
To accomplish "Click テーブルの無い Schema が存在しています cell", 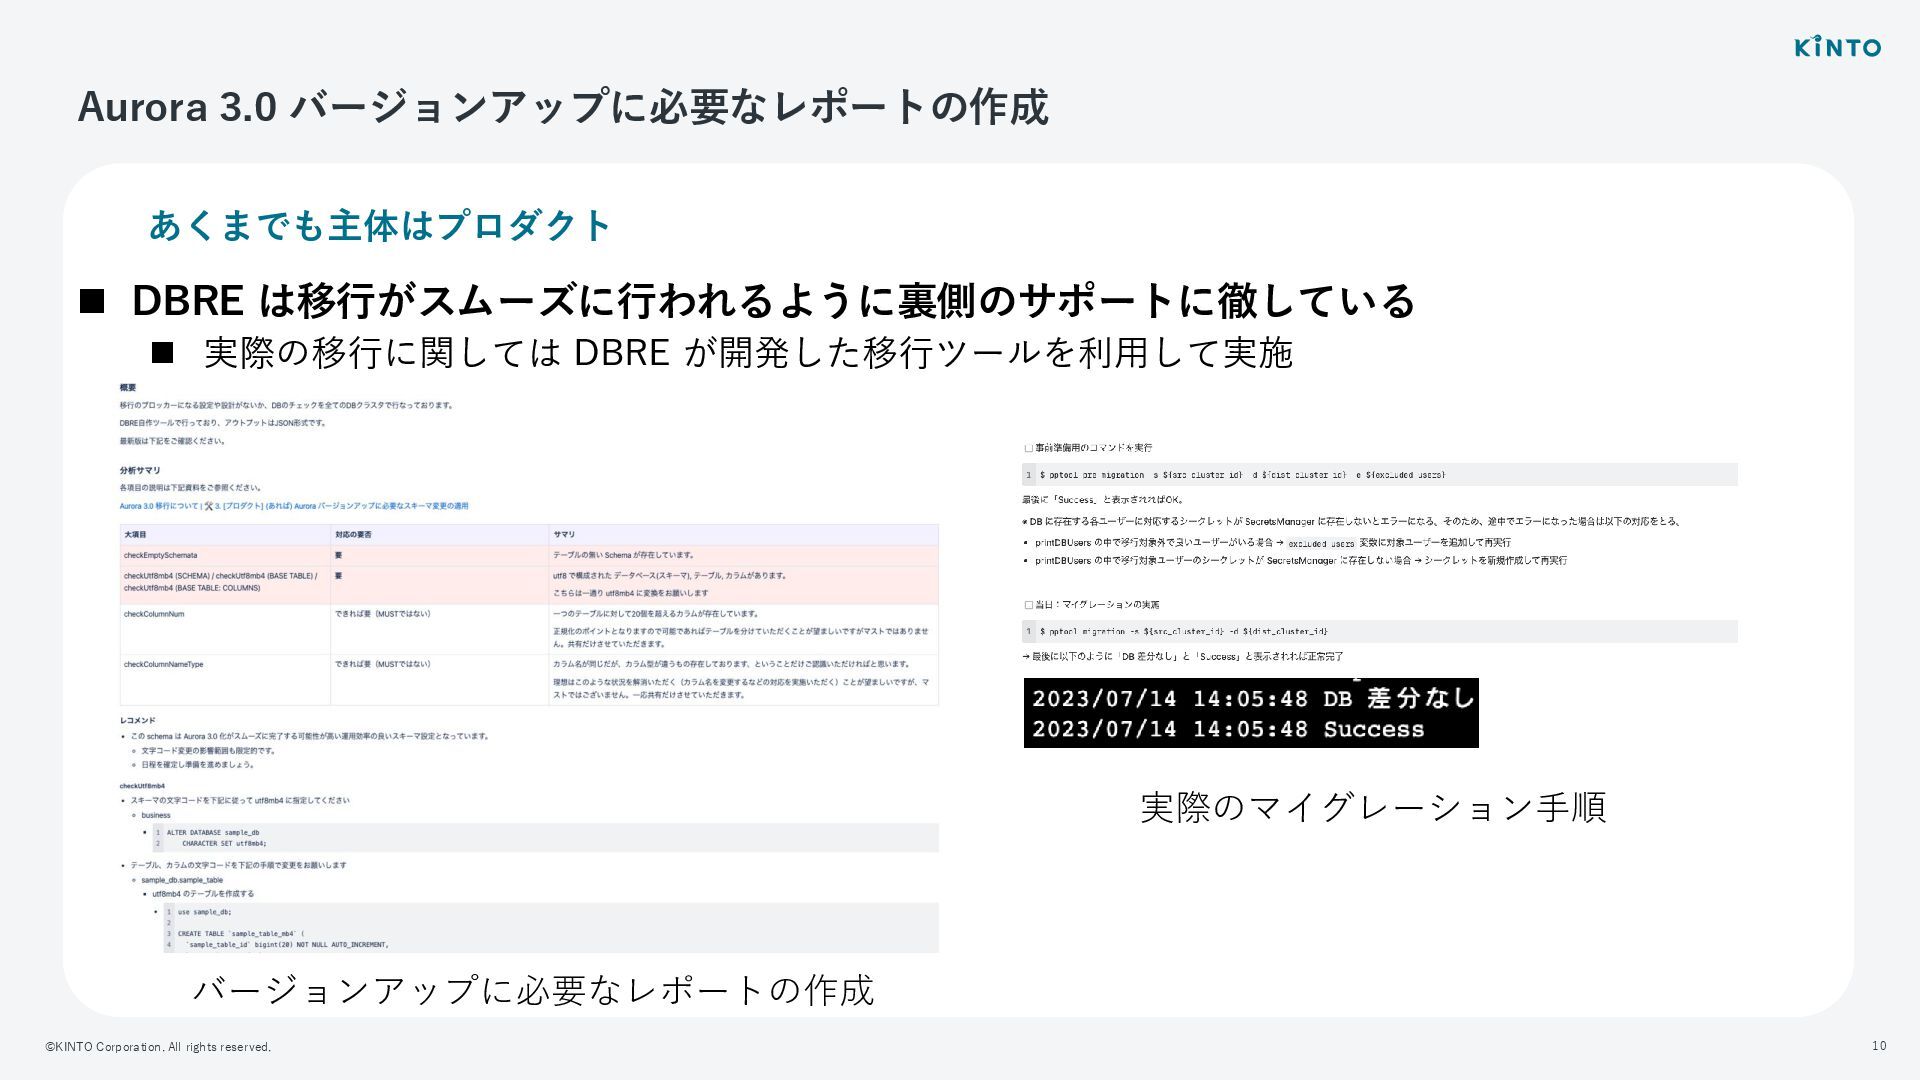I will pos(743,555).
